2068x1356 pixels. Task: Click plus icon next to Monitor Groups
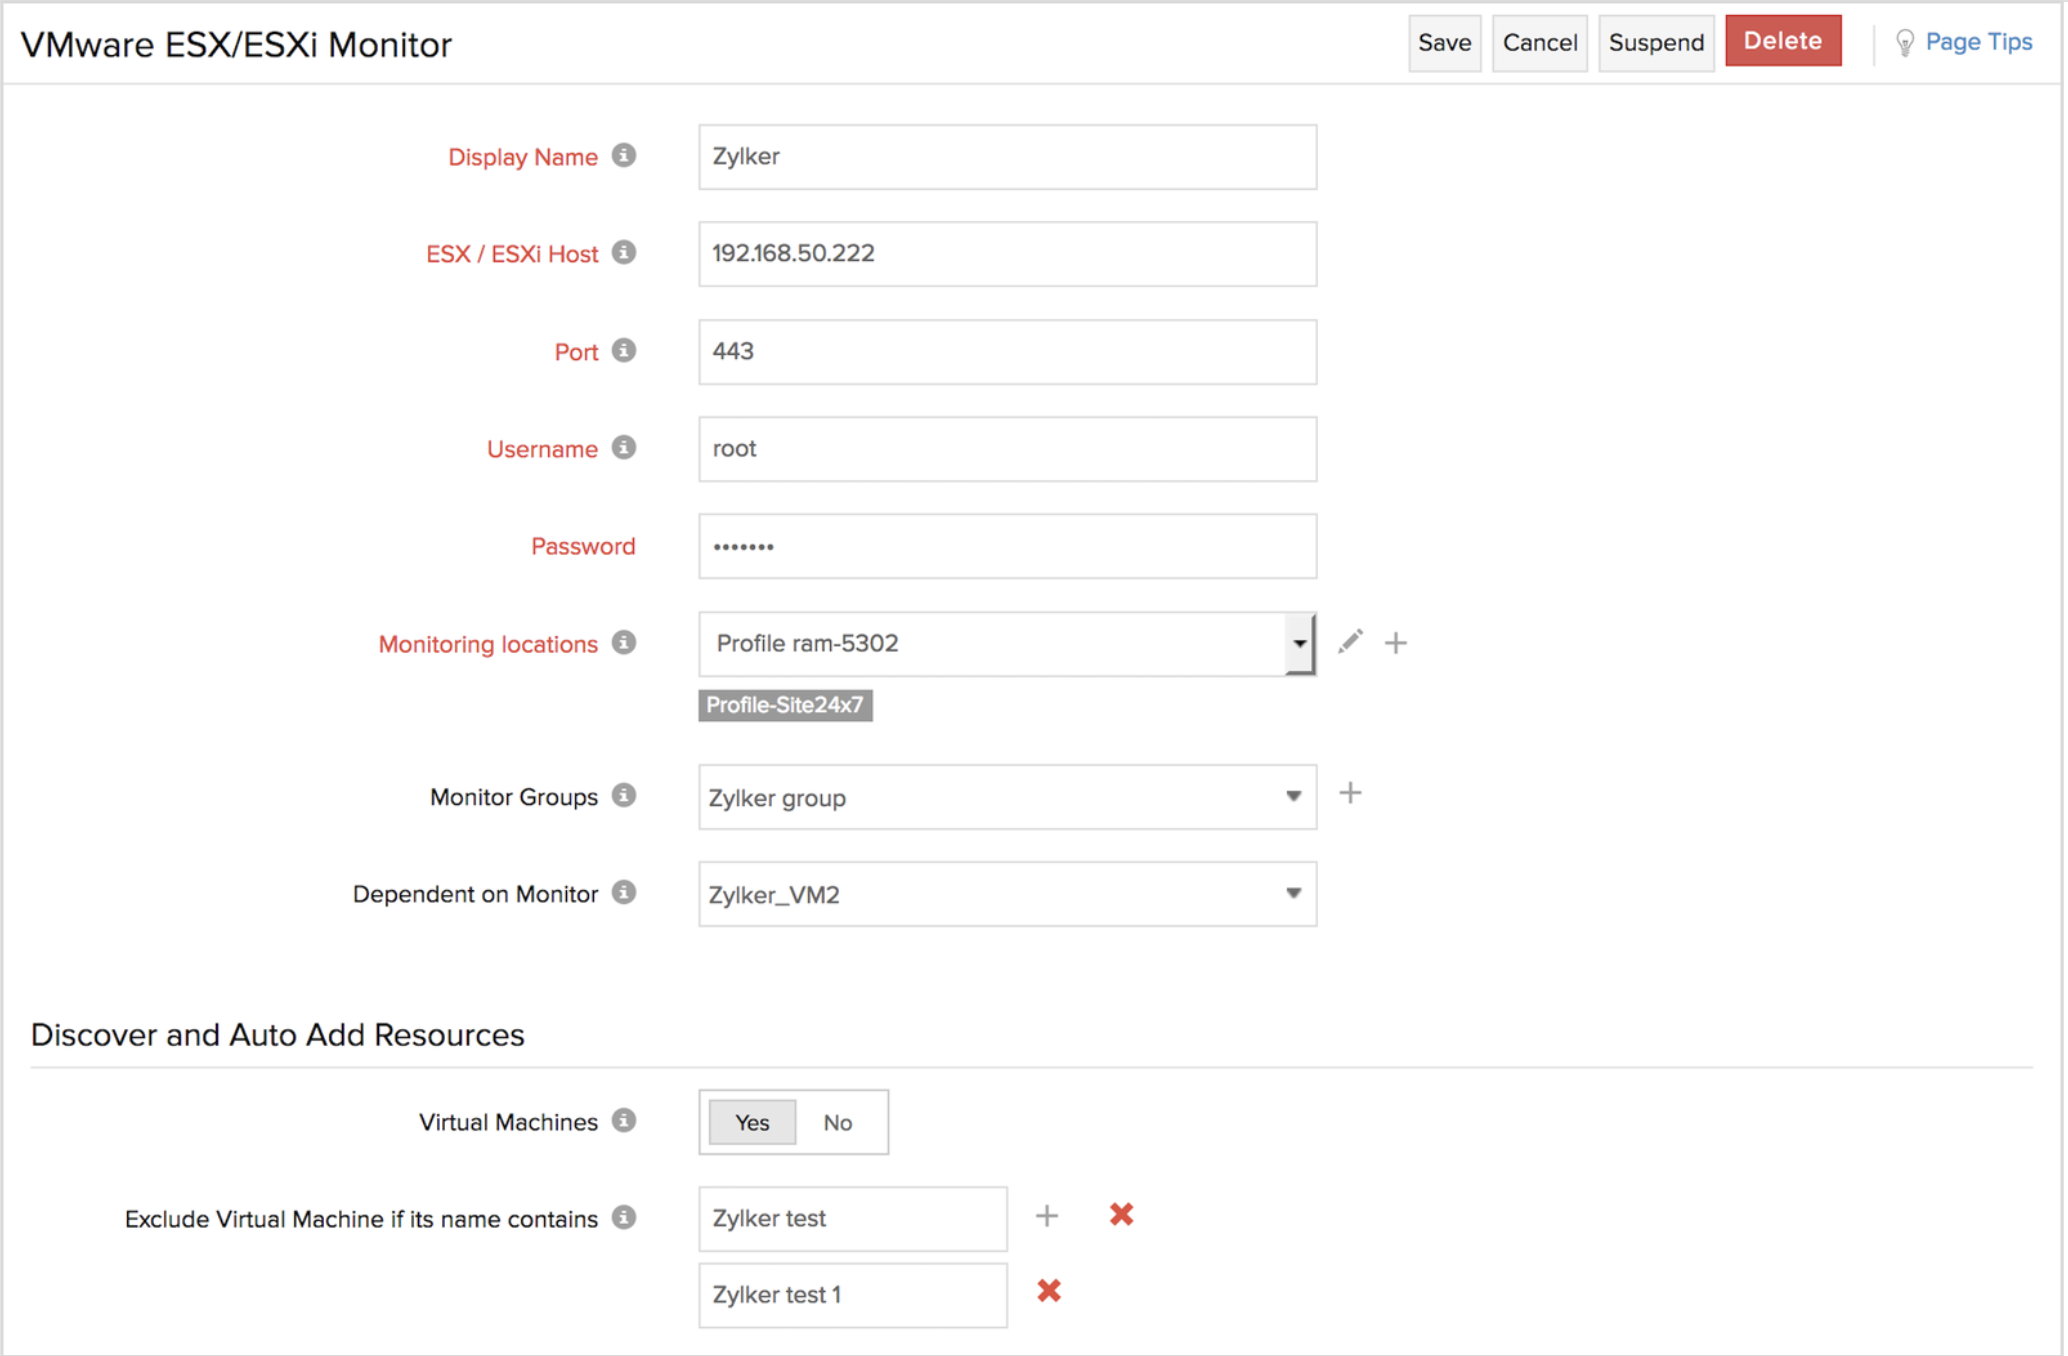[x=1350, y=794]
